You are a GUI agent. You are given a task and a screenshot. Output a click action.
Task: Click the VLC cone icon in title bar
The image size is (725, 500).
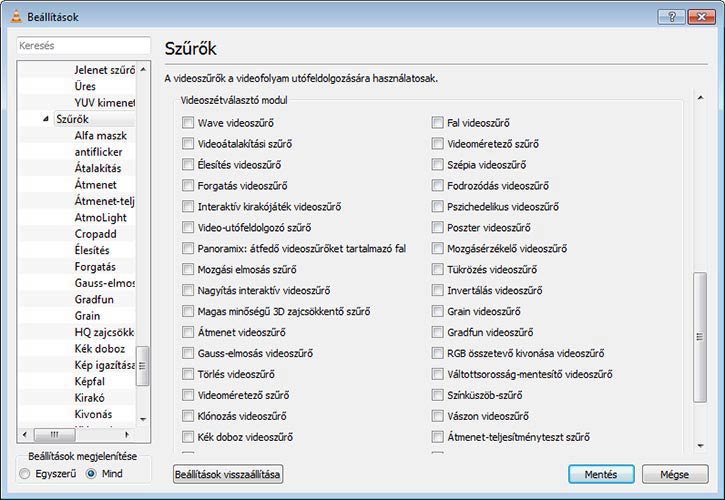coord(14,17)
